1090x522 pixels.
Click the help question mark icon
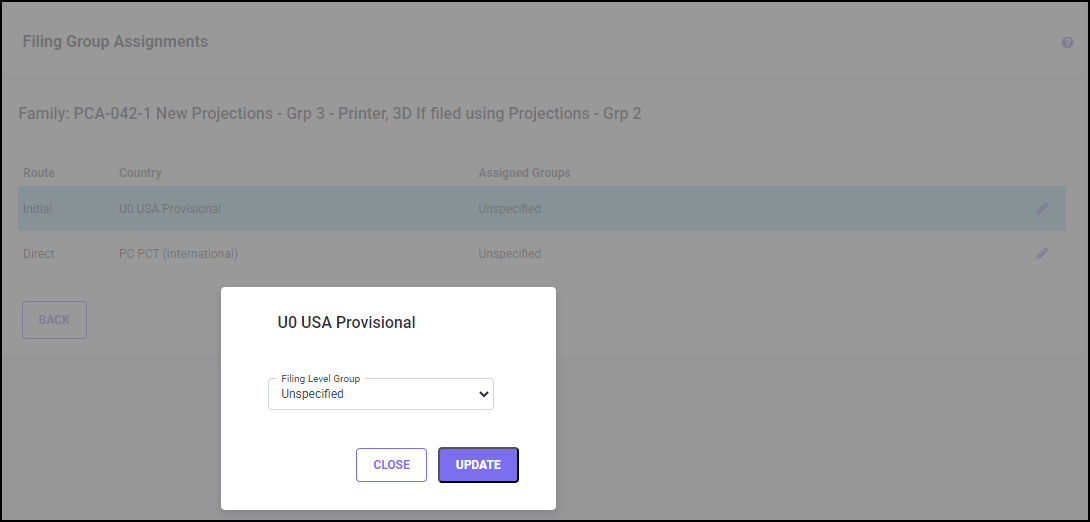1067,43
